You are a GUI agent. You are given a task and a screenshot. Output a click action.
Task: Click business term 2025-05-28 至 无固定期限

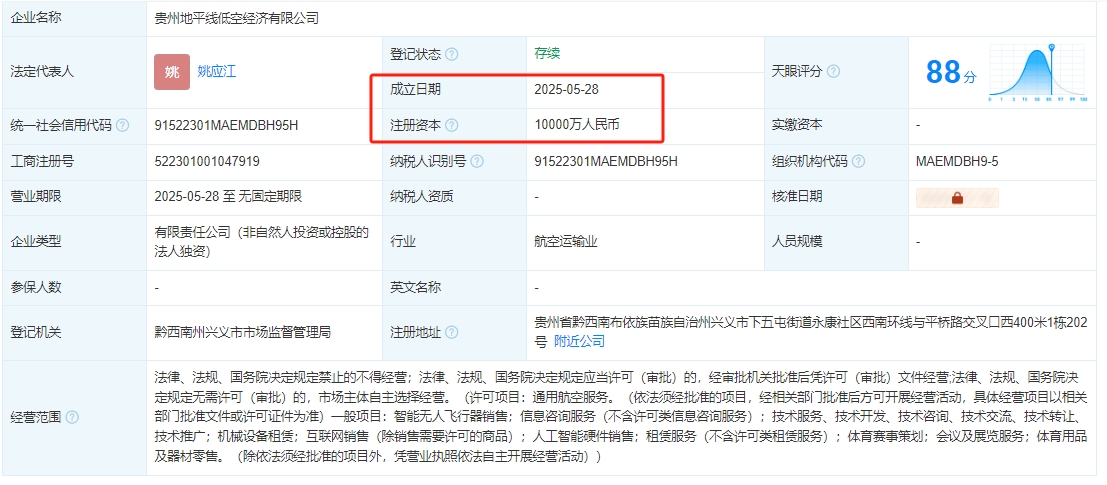coord(228,198)
